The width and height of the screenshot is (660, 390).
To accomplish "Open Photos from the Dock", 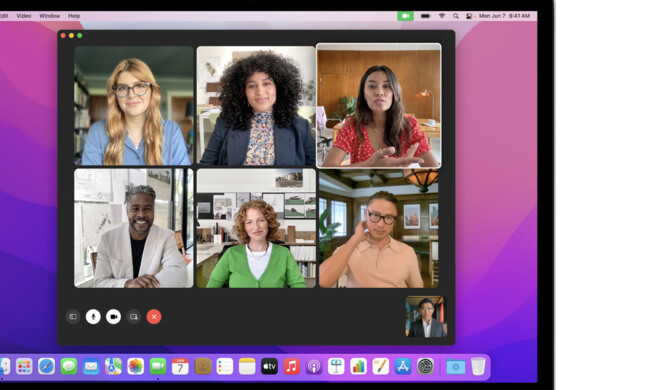I will [x=136, y=366].
